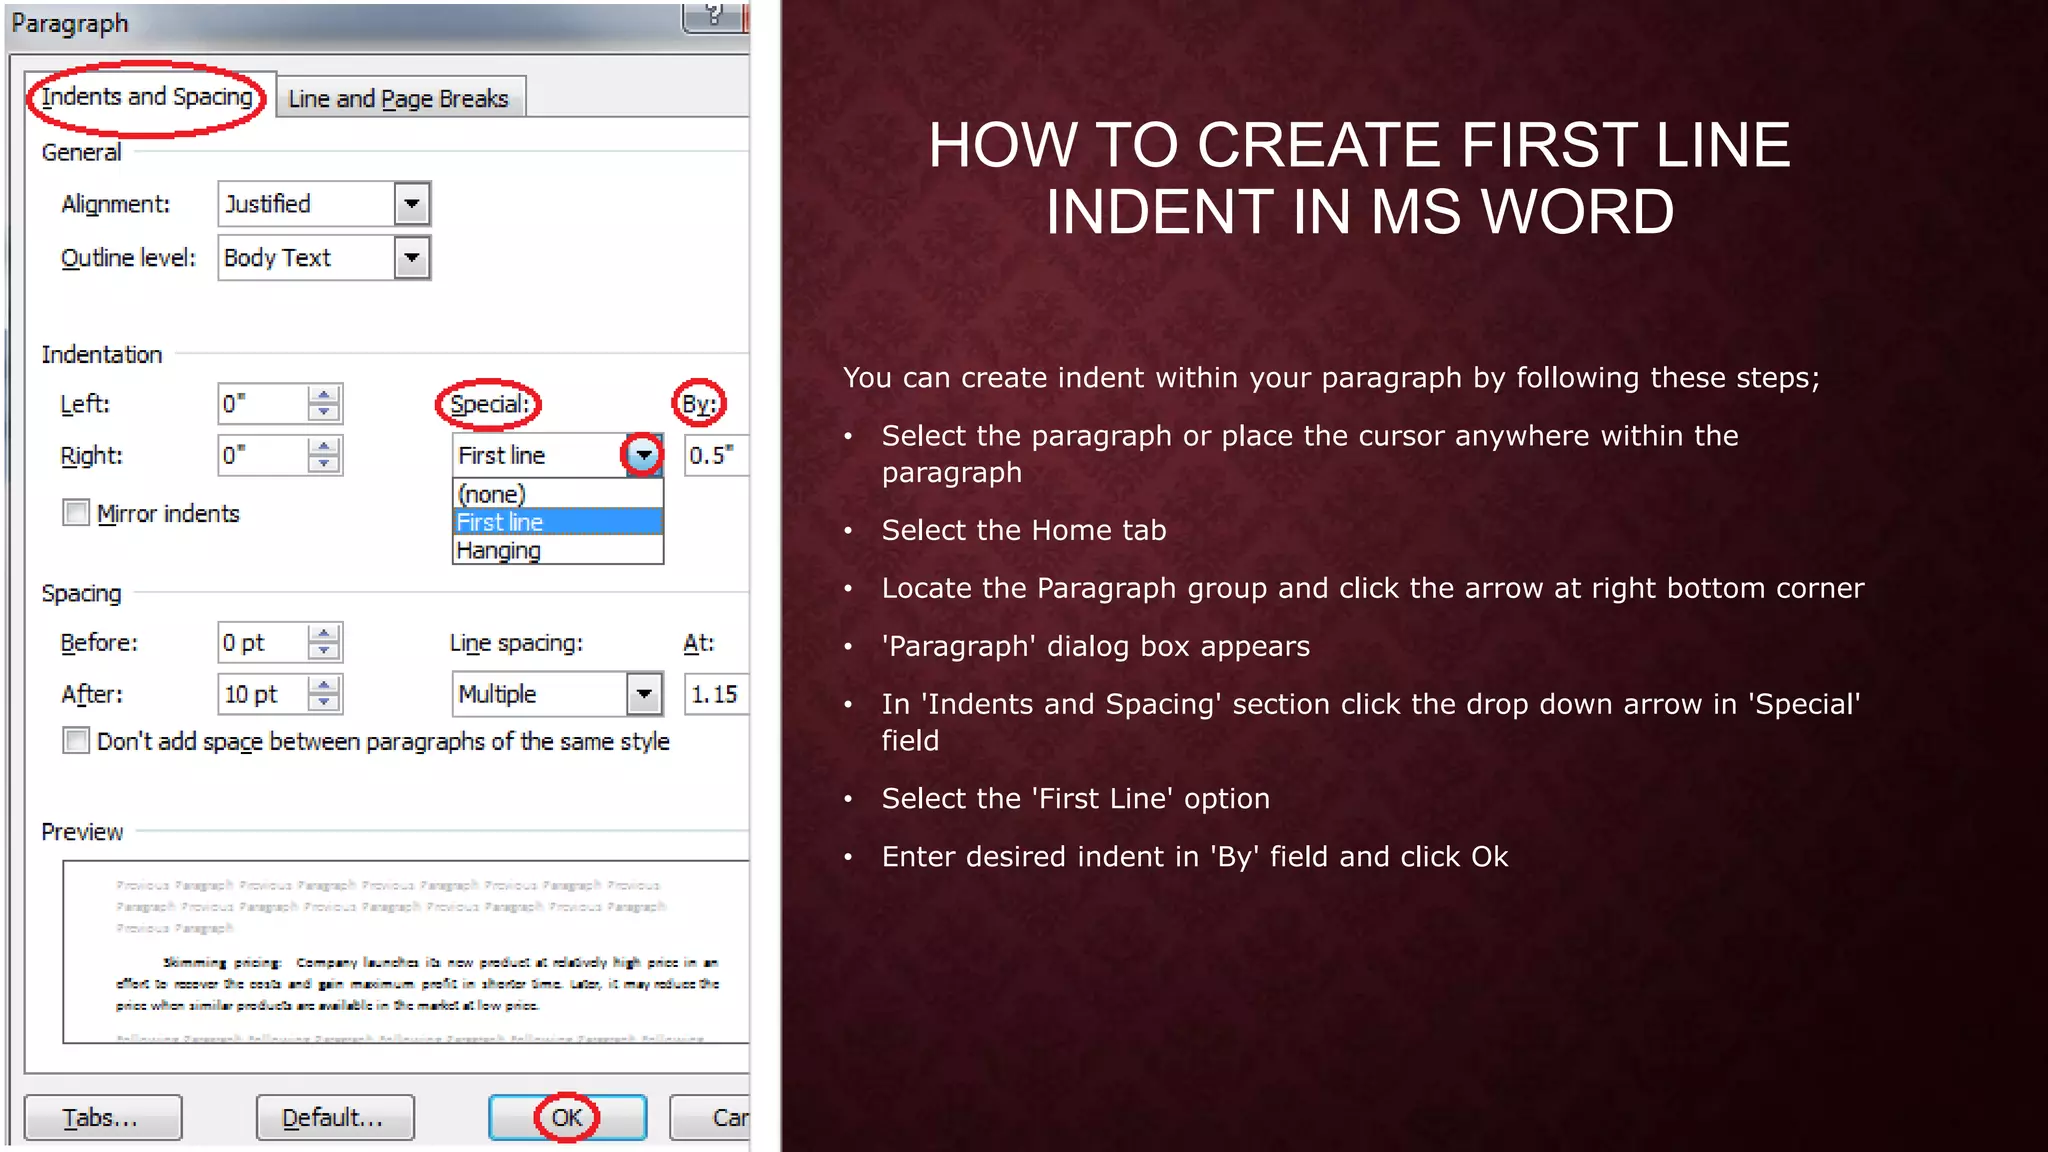Click the bullet text 'Select the Home tab'
Screen dimensions: 2048x1152
click(1024, 530)
